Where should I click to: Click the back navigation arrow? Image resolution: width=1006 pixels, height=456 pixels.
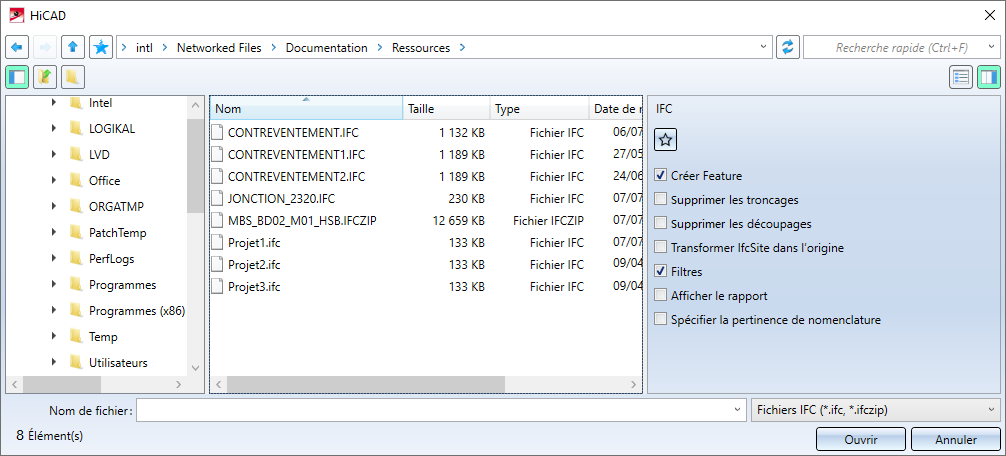coord(16,48)
